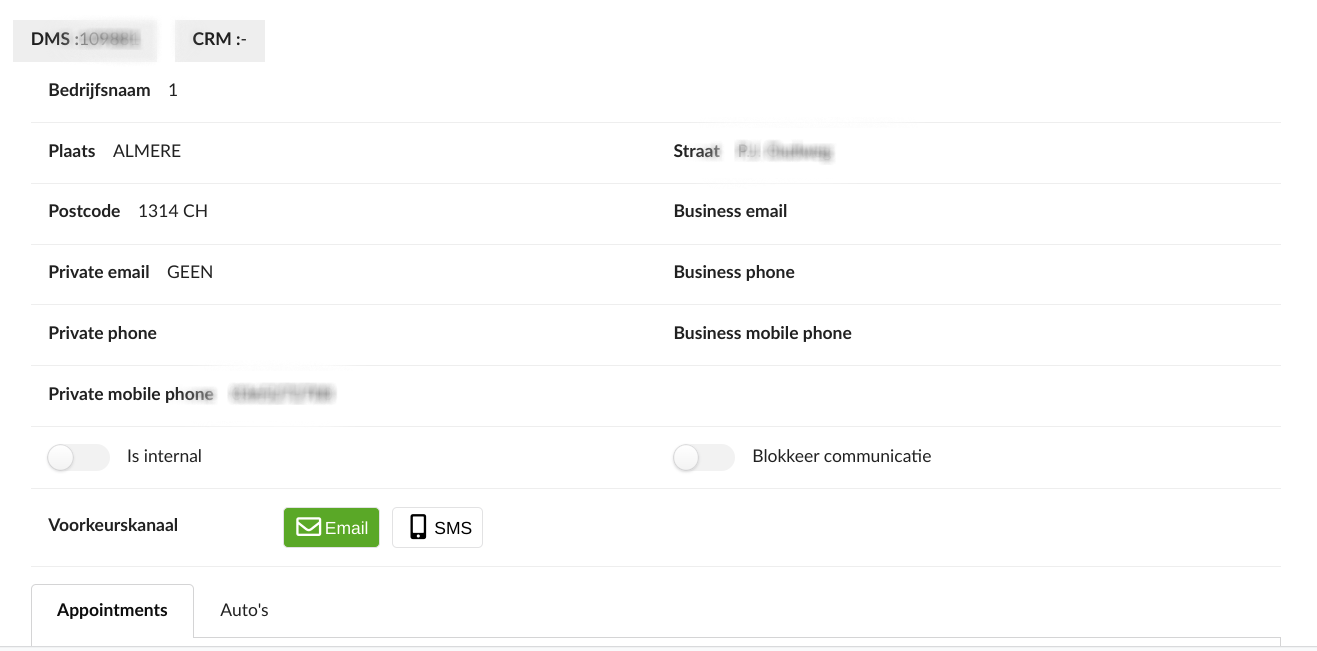Click the Bedrijfsnaam value 1
This screenshot has width=1317, height=651.
[x=173, y=90]
